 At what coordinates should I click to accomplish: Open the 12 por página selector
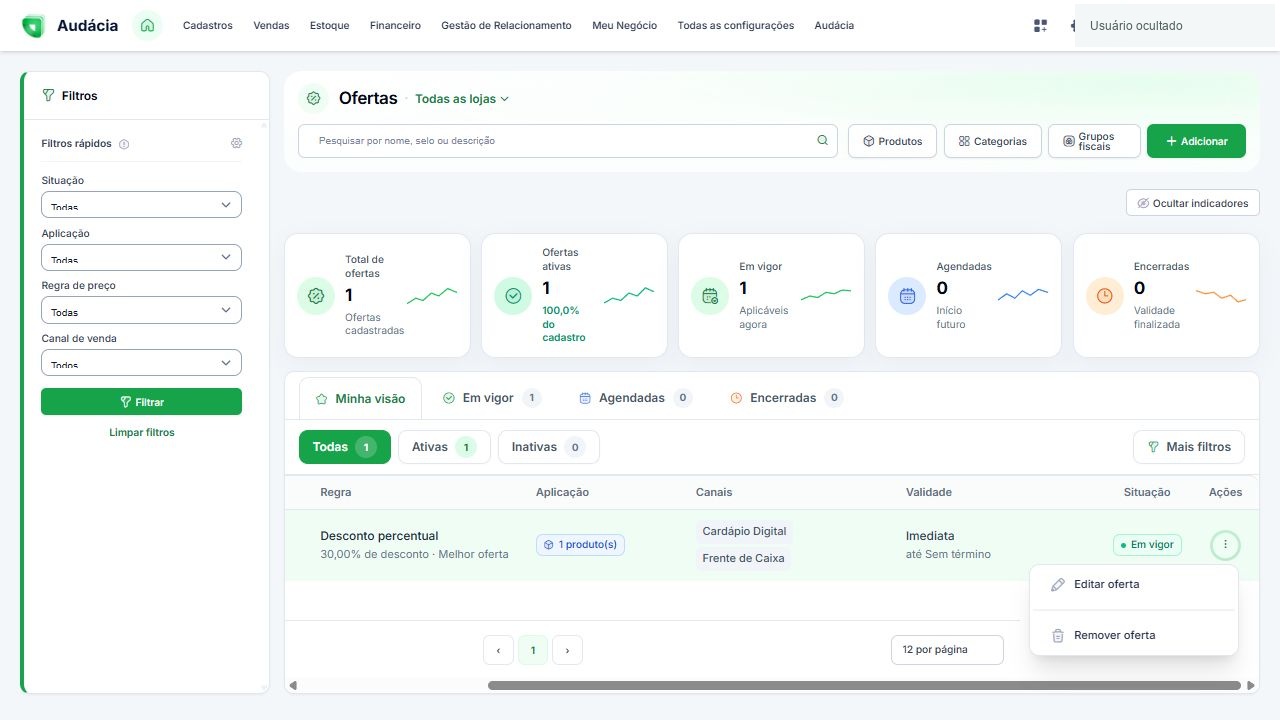click(947, 650)
